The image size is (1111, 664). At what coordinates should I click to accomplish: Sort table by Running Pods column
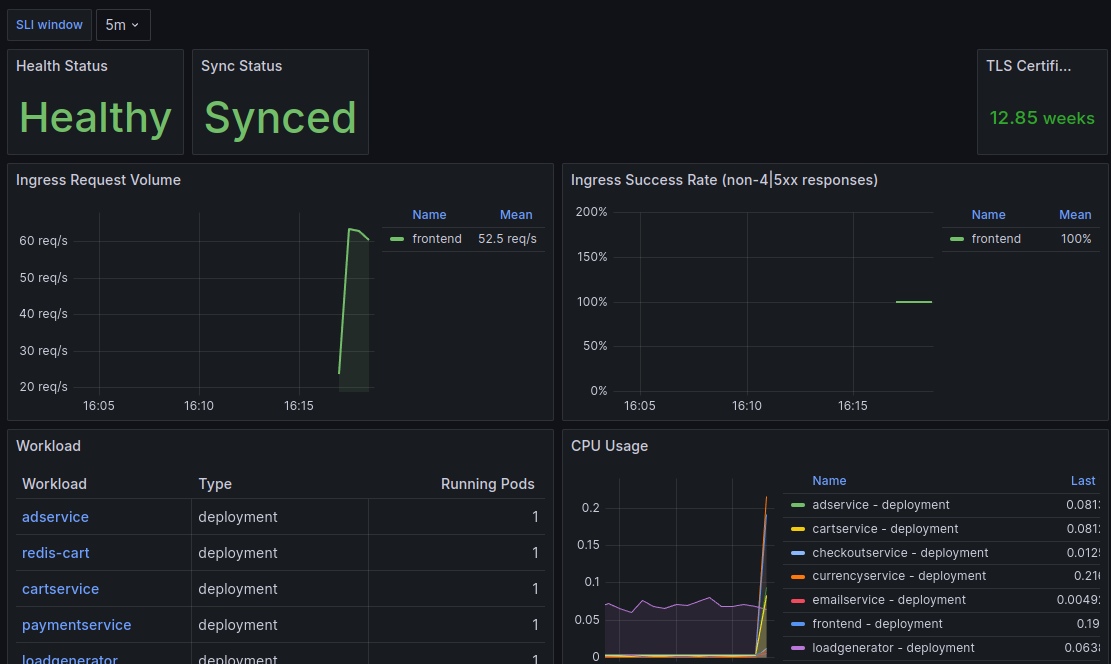click(x=487, y=484)
